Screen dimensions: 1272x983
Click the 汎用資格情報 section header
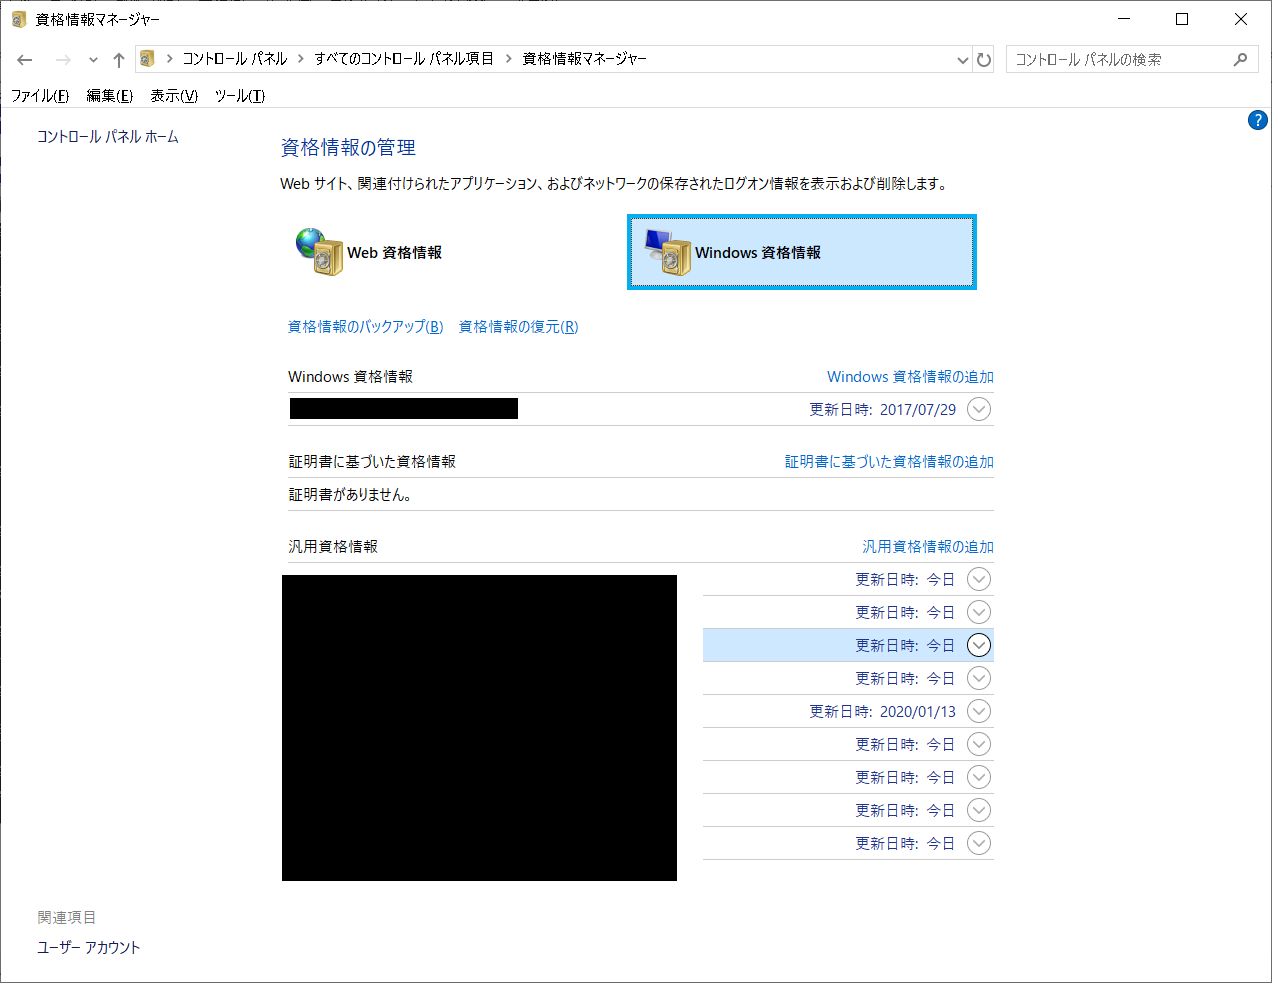333,547
